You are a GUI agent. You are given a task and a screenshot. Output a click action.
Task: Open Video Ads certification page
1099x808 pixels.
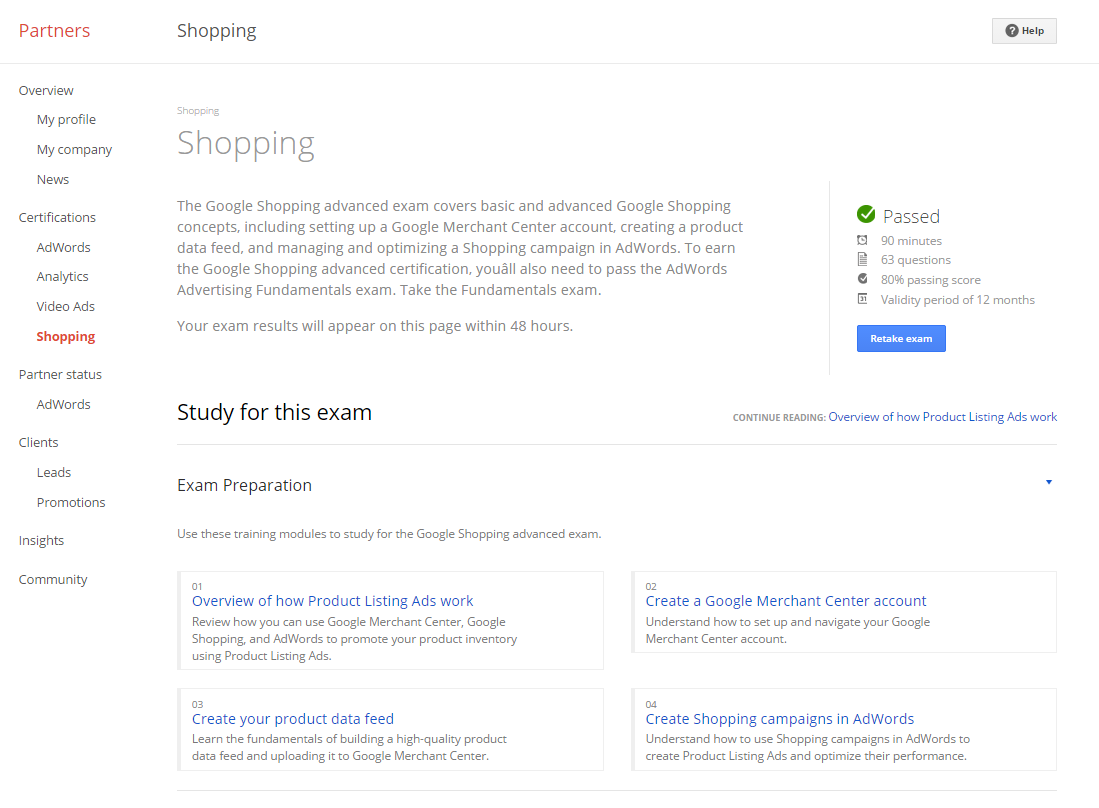click(66, 306)
